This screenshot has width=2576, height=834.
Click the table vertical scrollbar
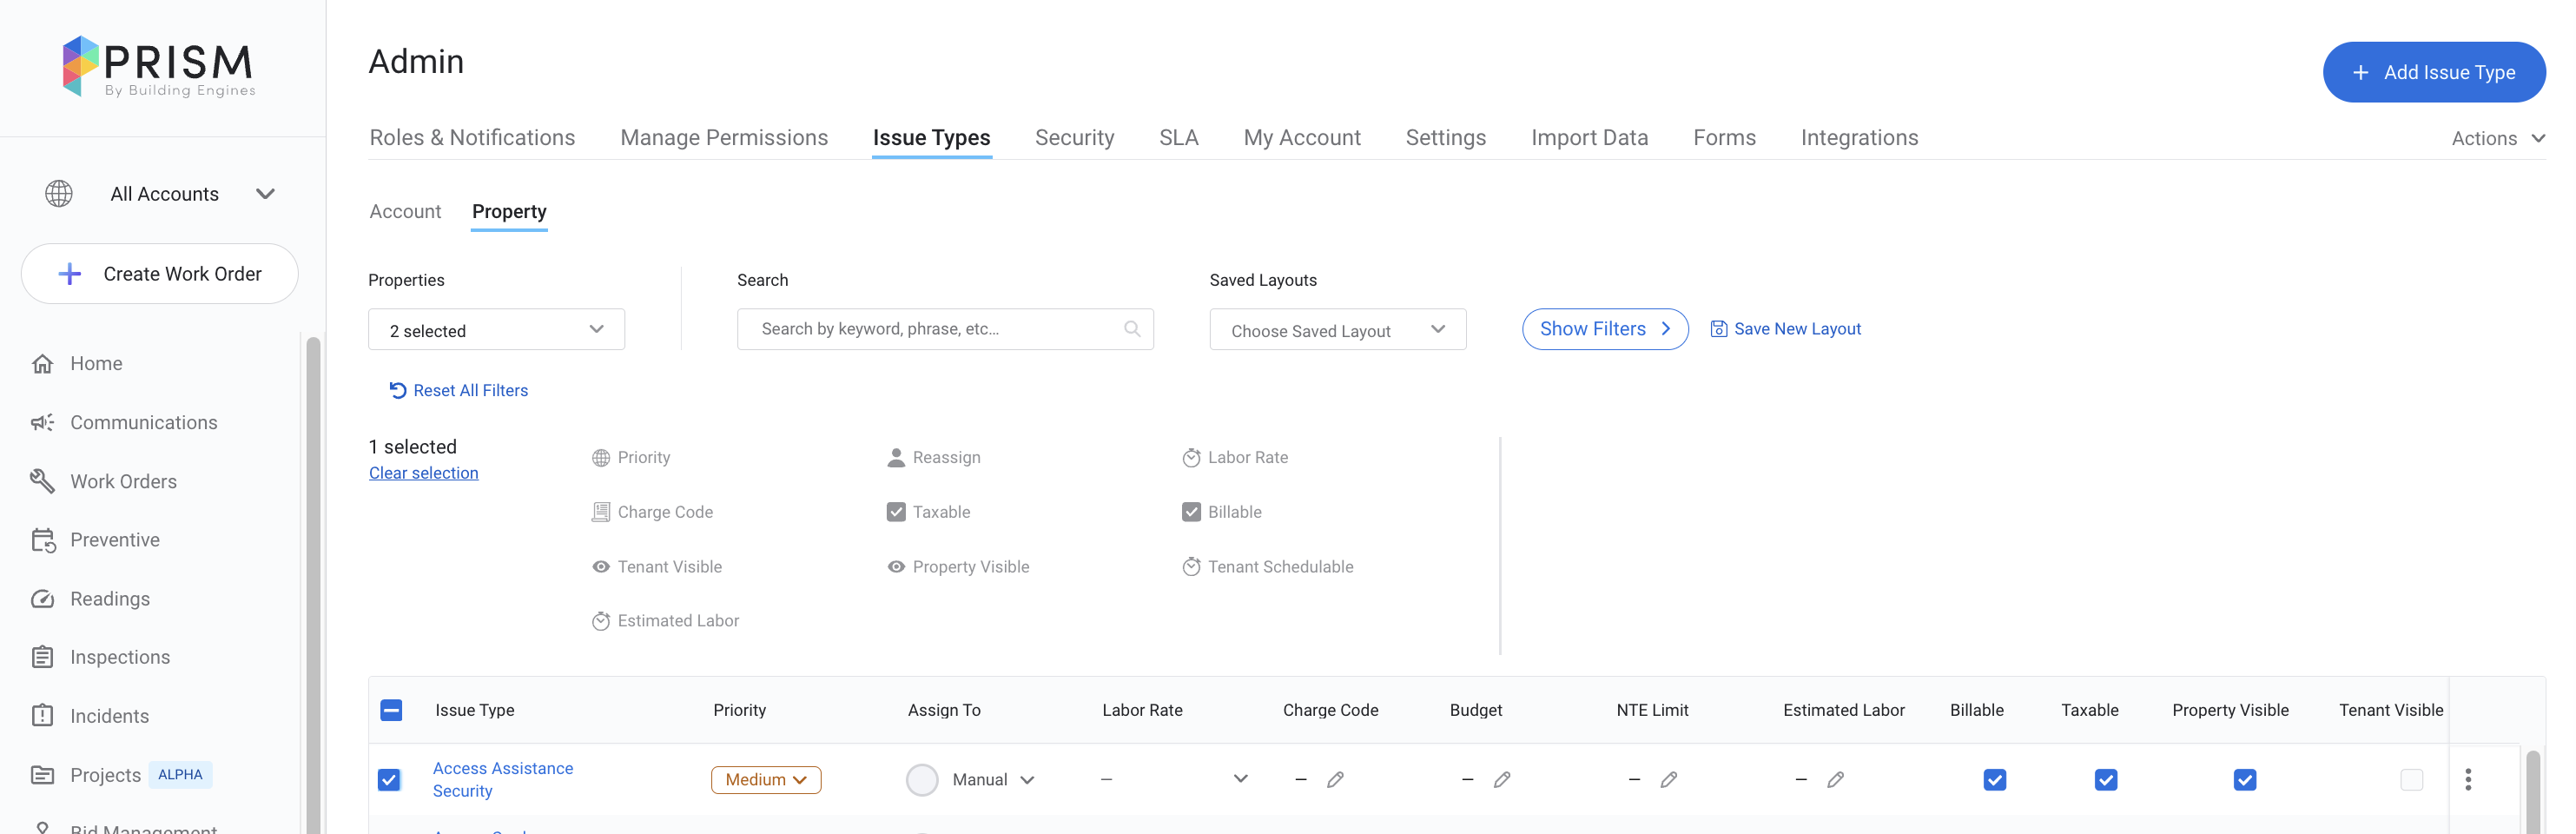[x=2532, y=792]
